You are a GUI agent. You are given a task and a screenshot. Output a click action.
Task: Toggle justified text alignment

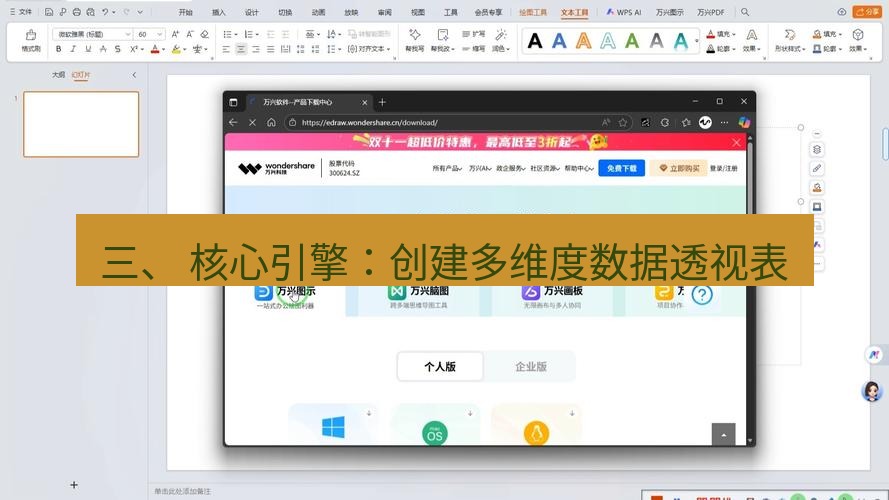coord(270,49)
